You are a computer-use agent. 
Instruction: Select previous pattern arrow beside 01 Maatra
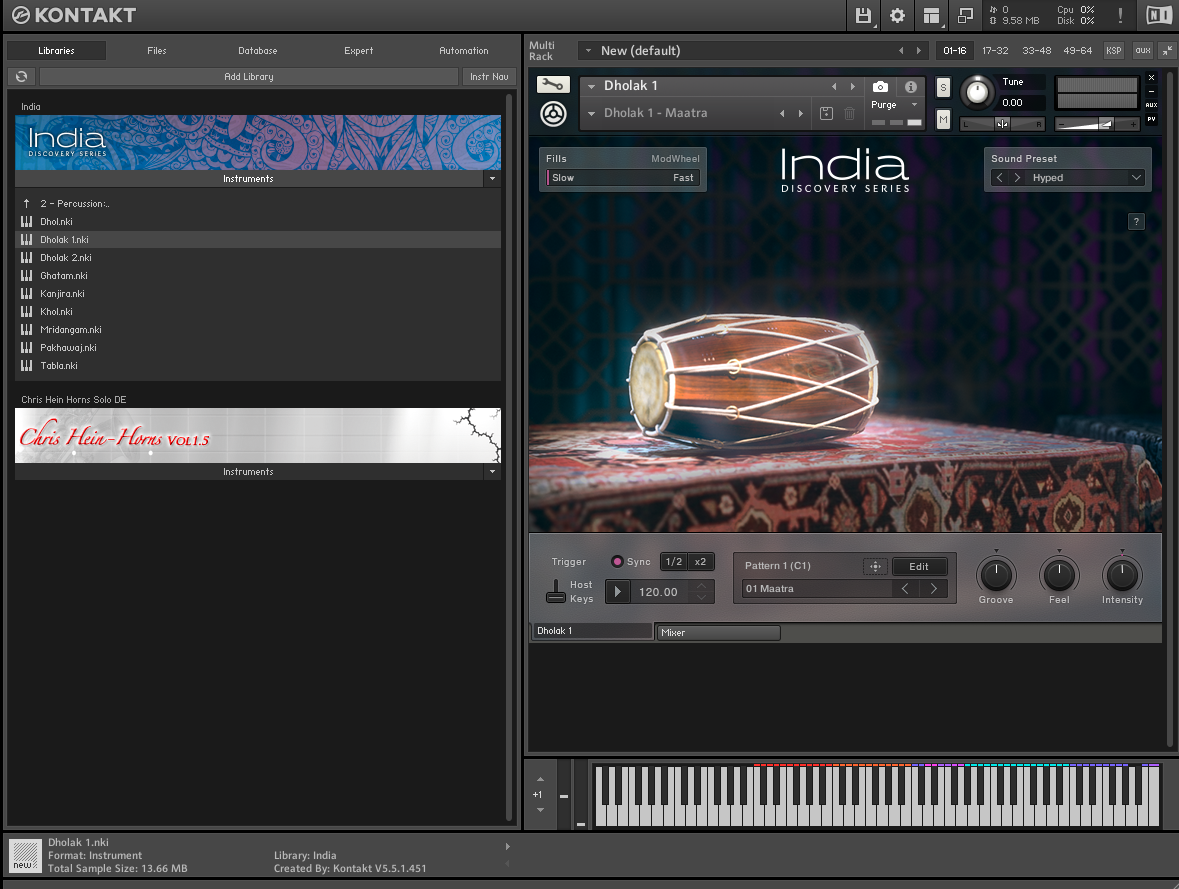click(x=905, y=589)
